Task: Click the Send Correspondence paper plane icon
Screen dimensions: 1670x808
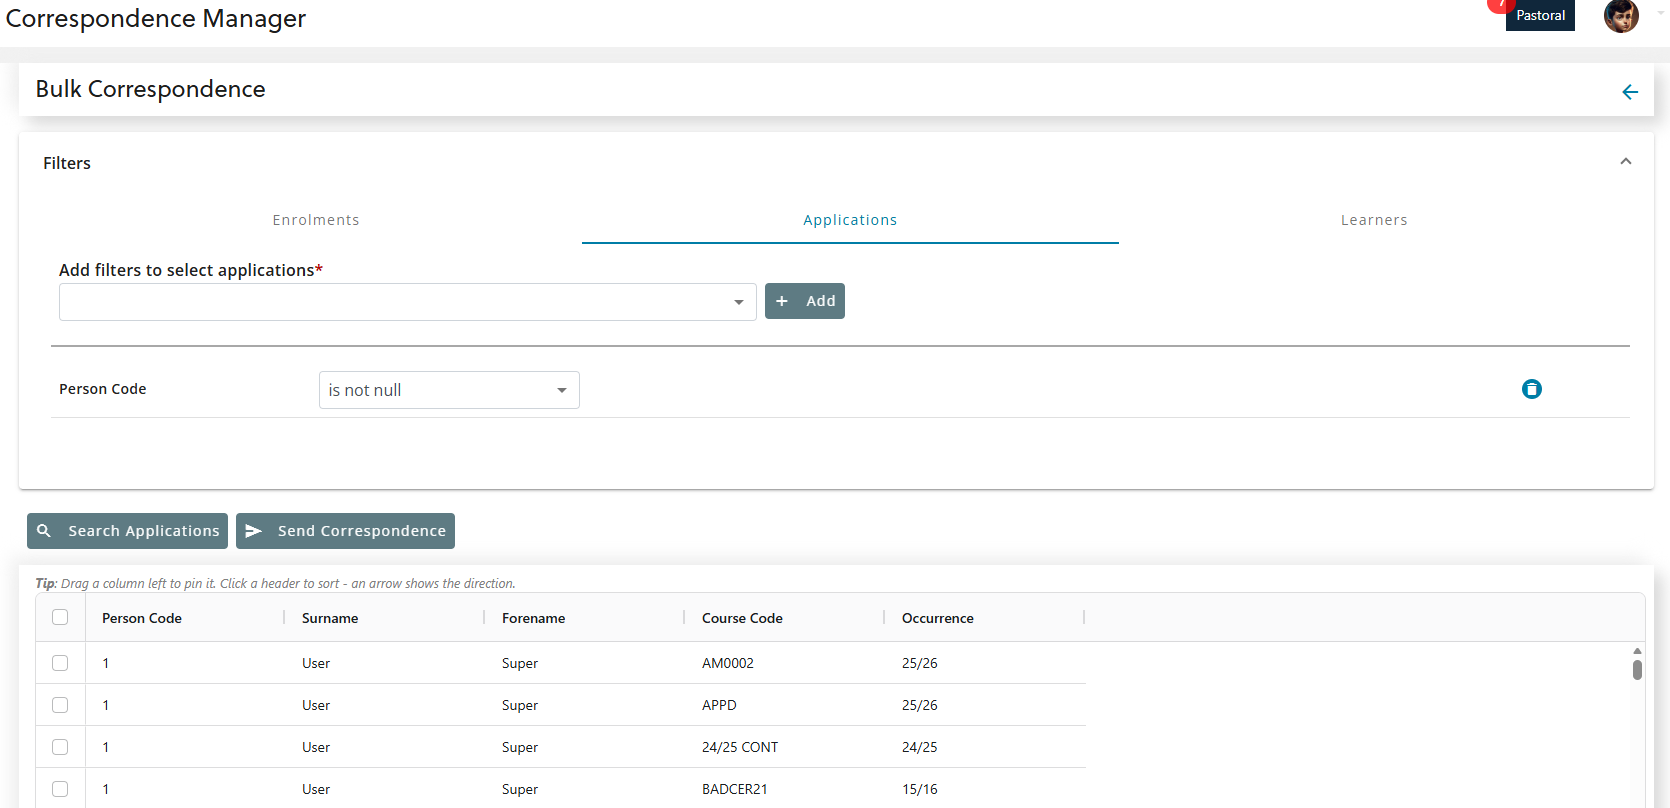Action: [x=254, y=531]
